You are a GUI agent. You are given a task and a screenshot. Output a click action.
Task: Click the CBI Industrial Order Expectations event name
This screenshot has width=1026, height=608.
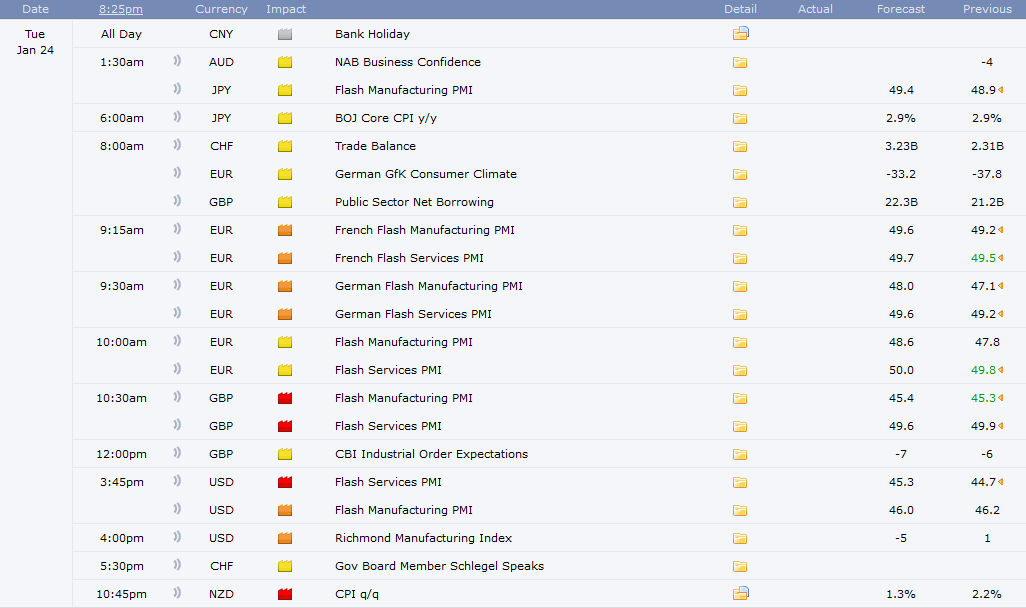pyautogui.click(x=431, y=454)
